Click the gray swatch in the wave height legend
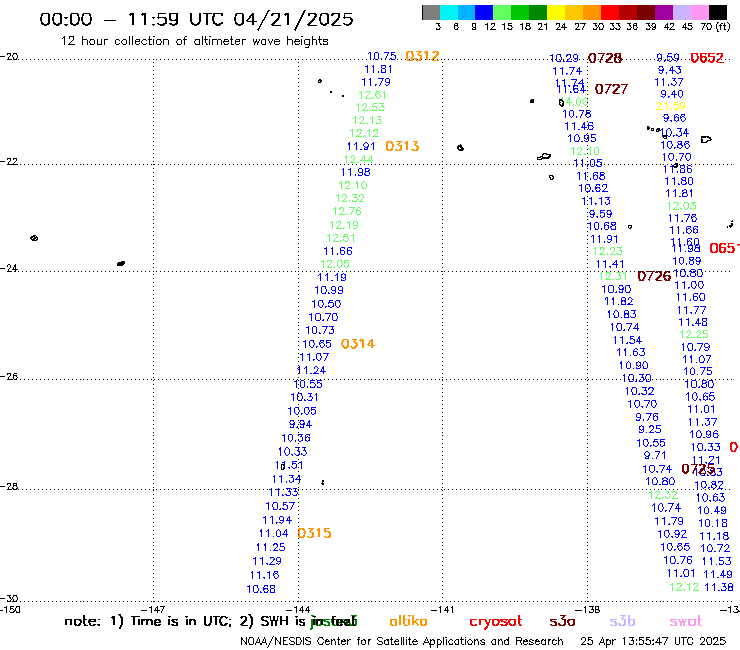Image resolution: width=740 pixels, height=650 pixels. [x=431, y=12]
